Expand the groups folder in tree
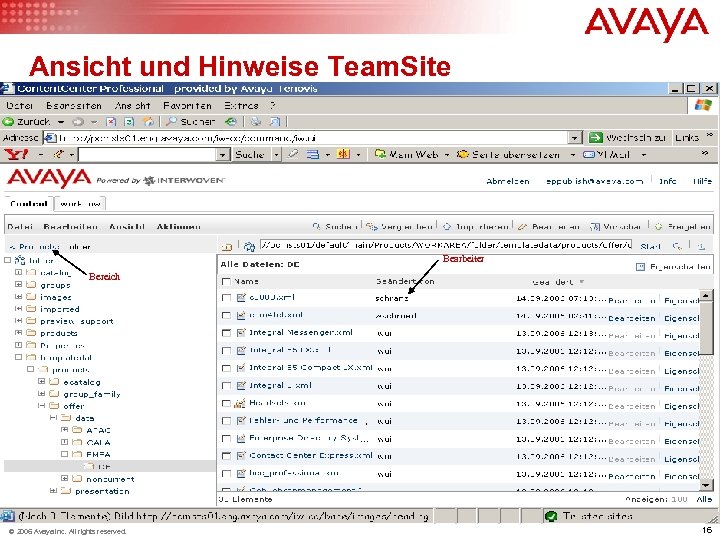This screenshot has width=720, height=540. (18, 285)
